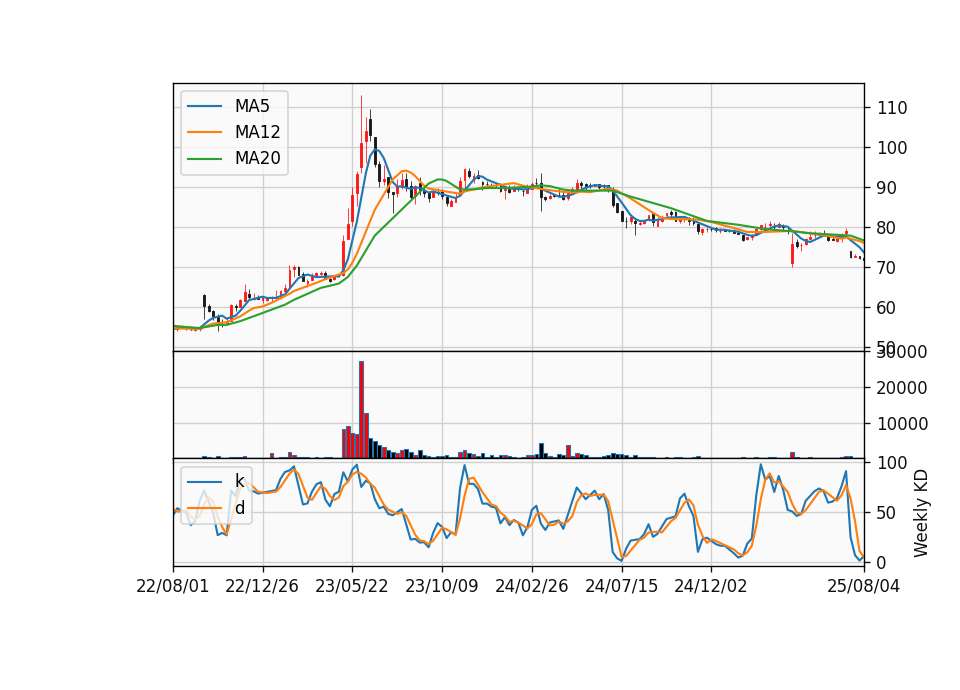Click the MA12 legend label

pos(257,132)
